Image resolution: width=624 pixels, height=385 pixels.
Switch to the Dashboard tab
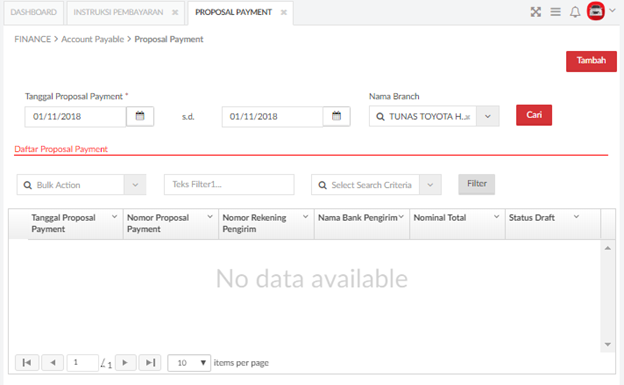33,12
